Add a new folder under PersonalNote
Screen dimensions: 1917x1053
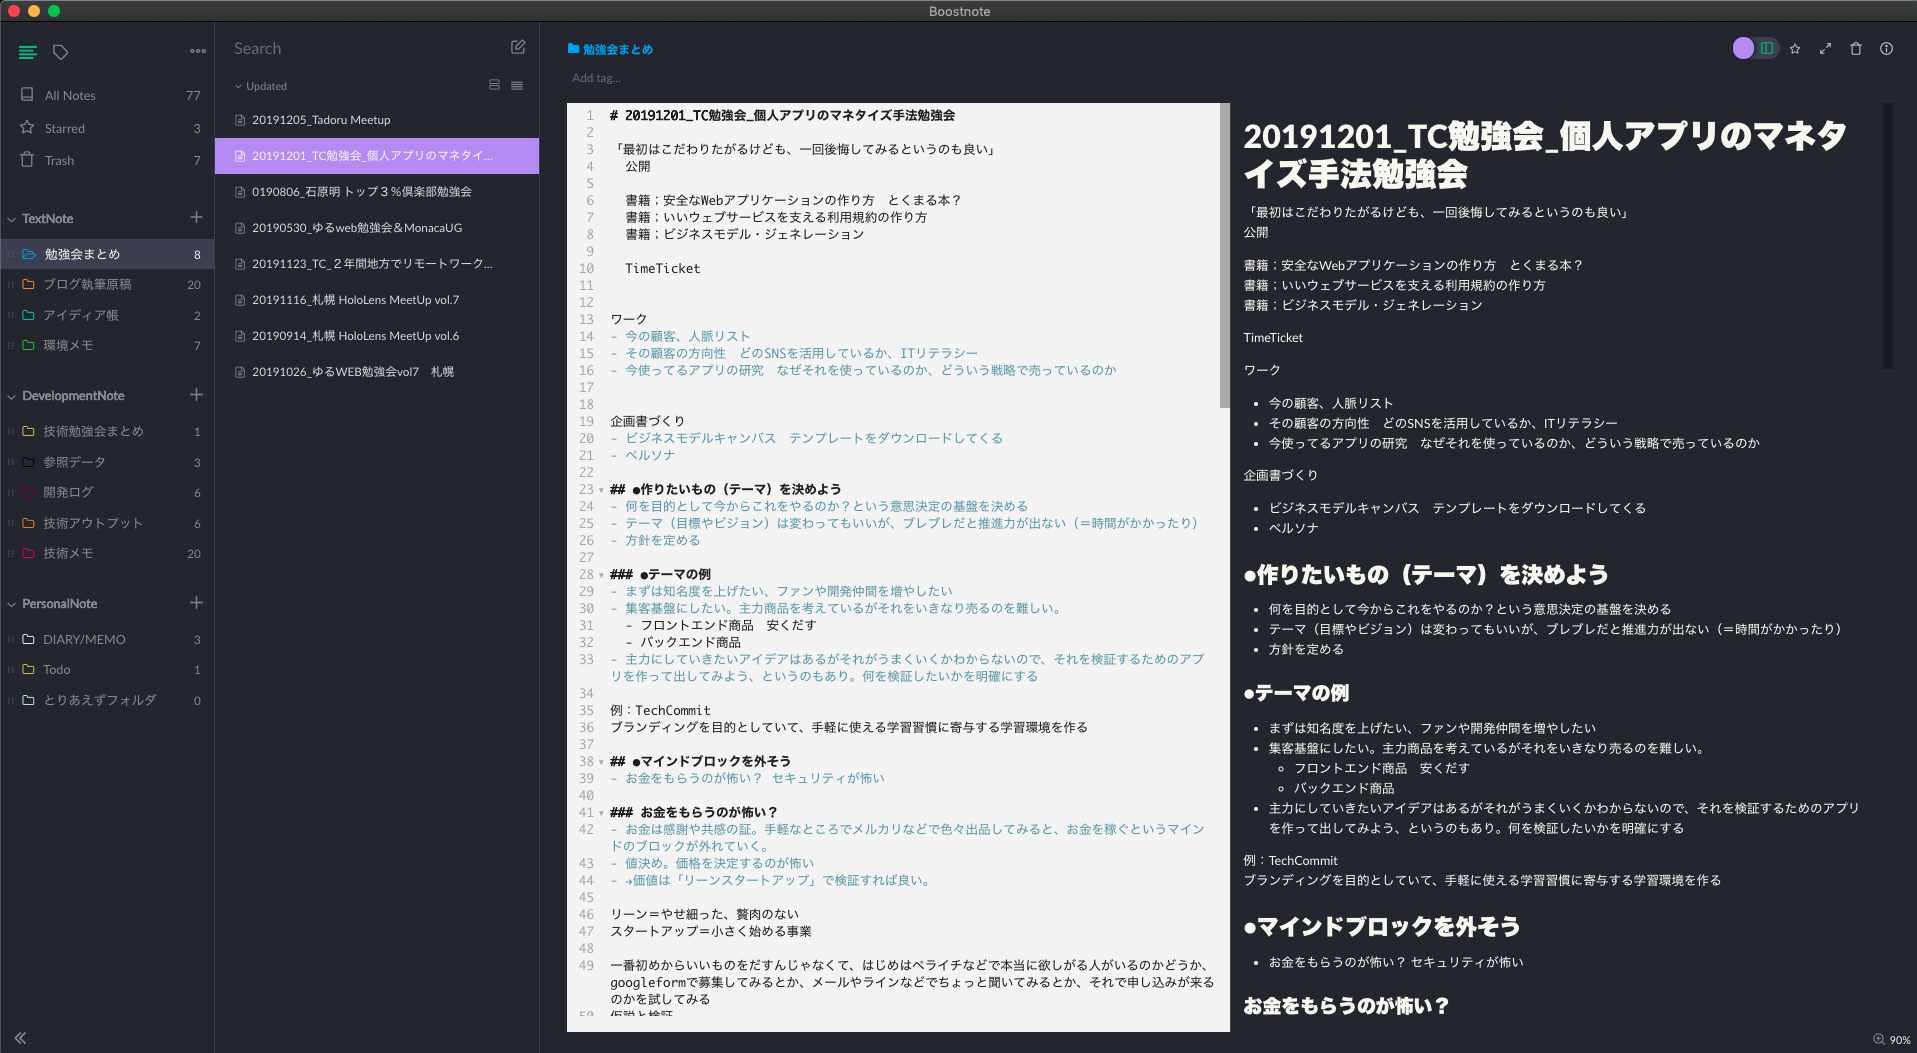(x=197, y=603)
